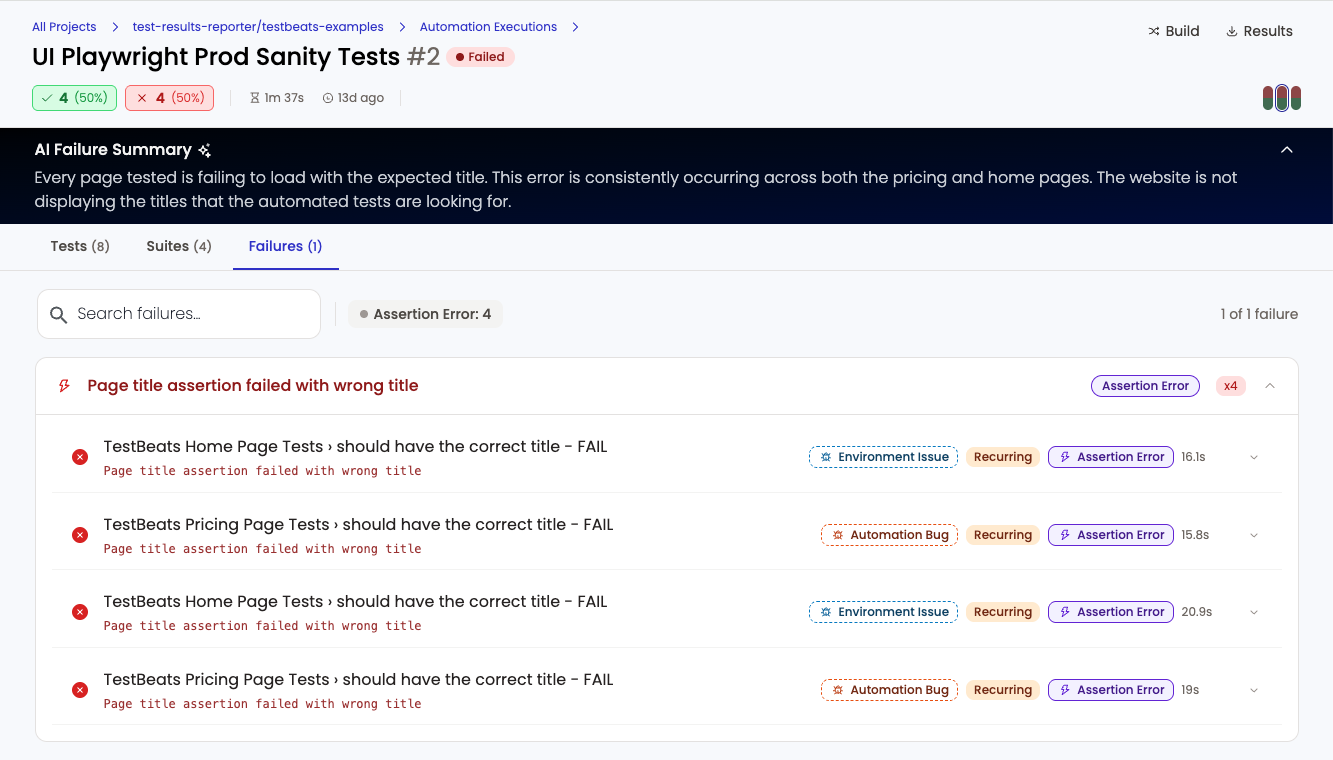Expand the first Home Page test row
Viewport: 1333px width, 760px height.
coord(1254,457)
